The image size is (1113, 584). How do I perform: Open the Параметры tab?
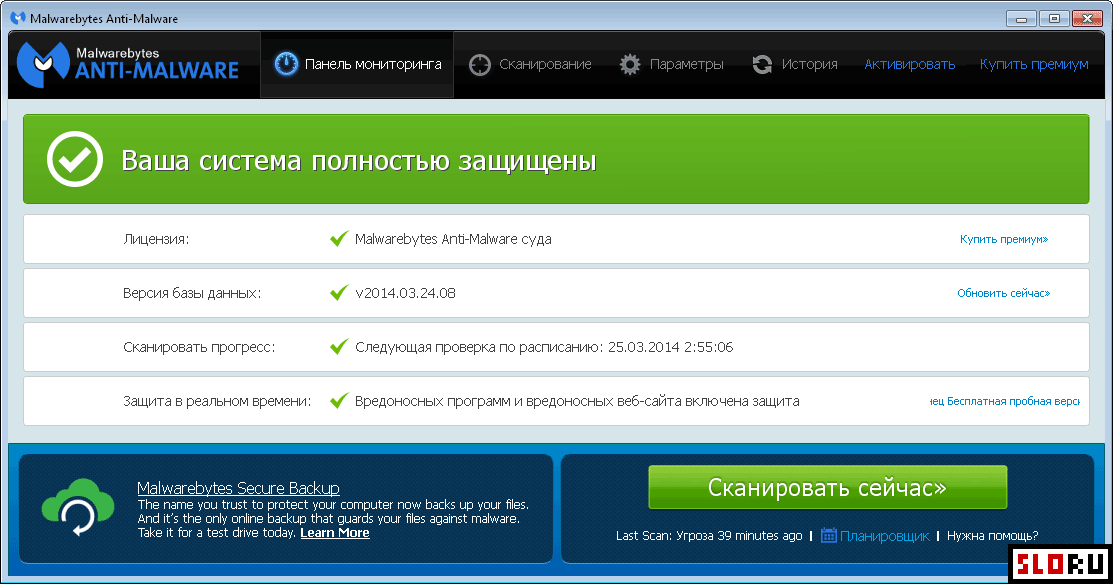pyautogui.click(x=671, y=65)
